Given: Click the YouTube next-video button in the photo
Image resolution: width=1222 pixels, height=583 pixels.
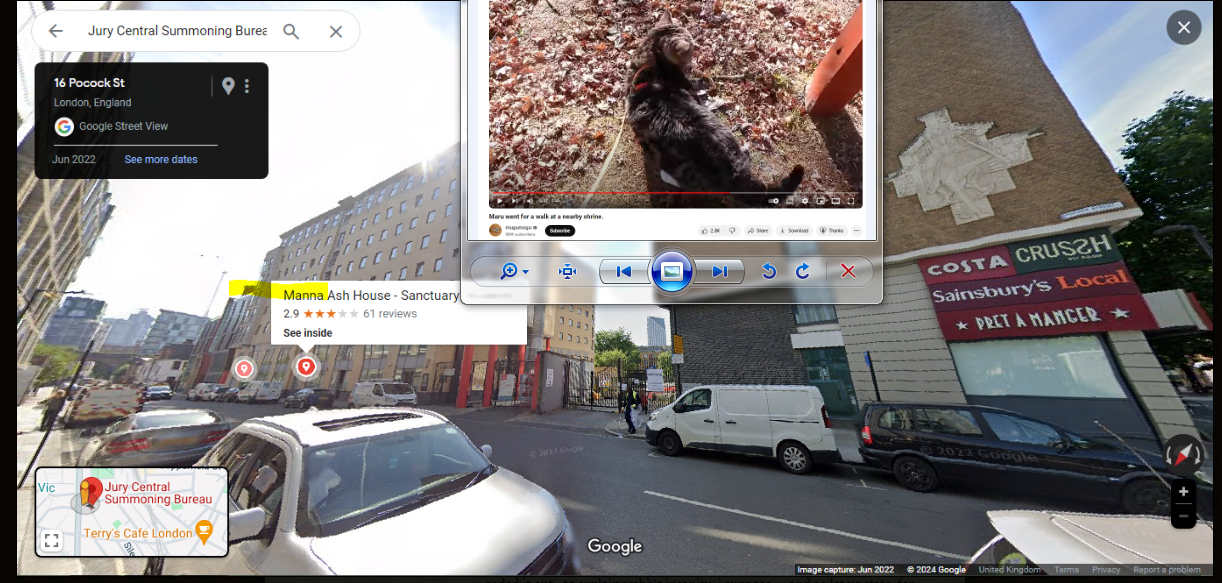Looking at the screenshot, I should 514,201.
